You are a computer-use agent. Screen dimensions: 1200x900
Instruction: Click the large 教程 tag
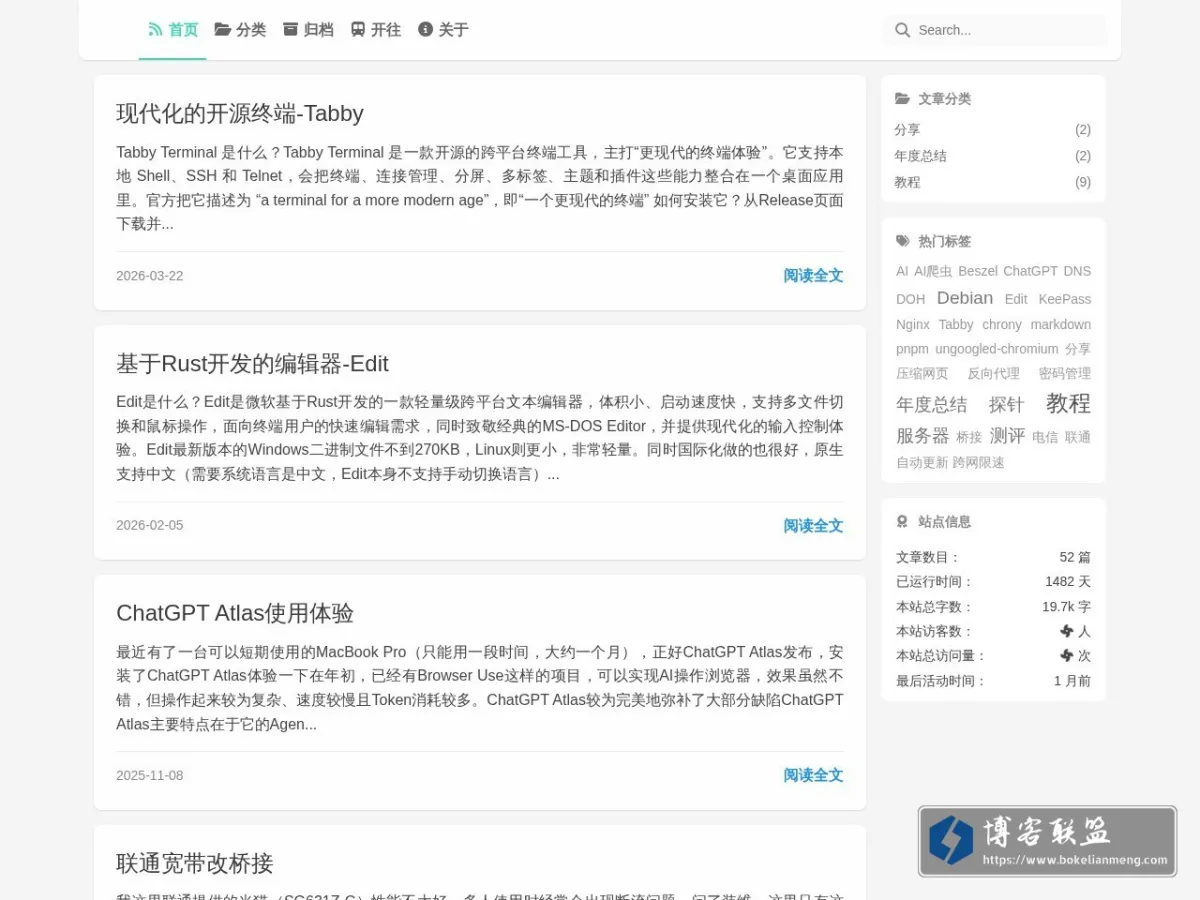pos(1068,403)
